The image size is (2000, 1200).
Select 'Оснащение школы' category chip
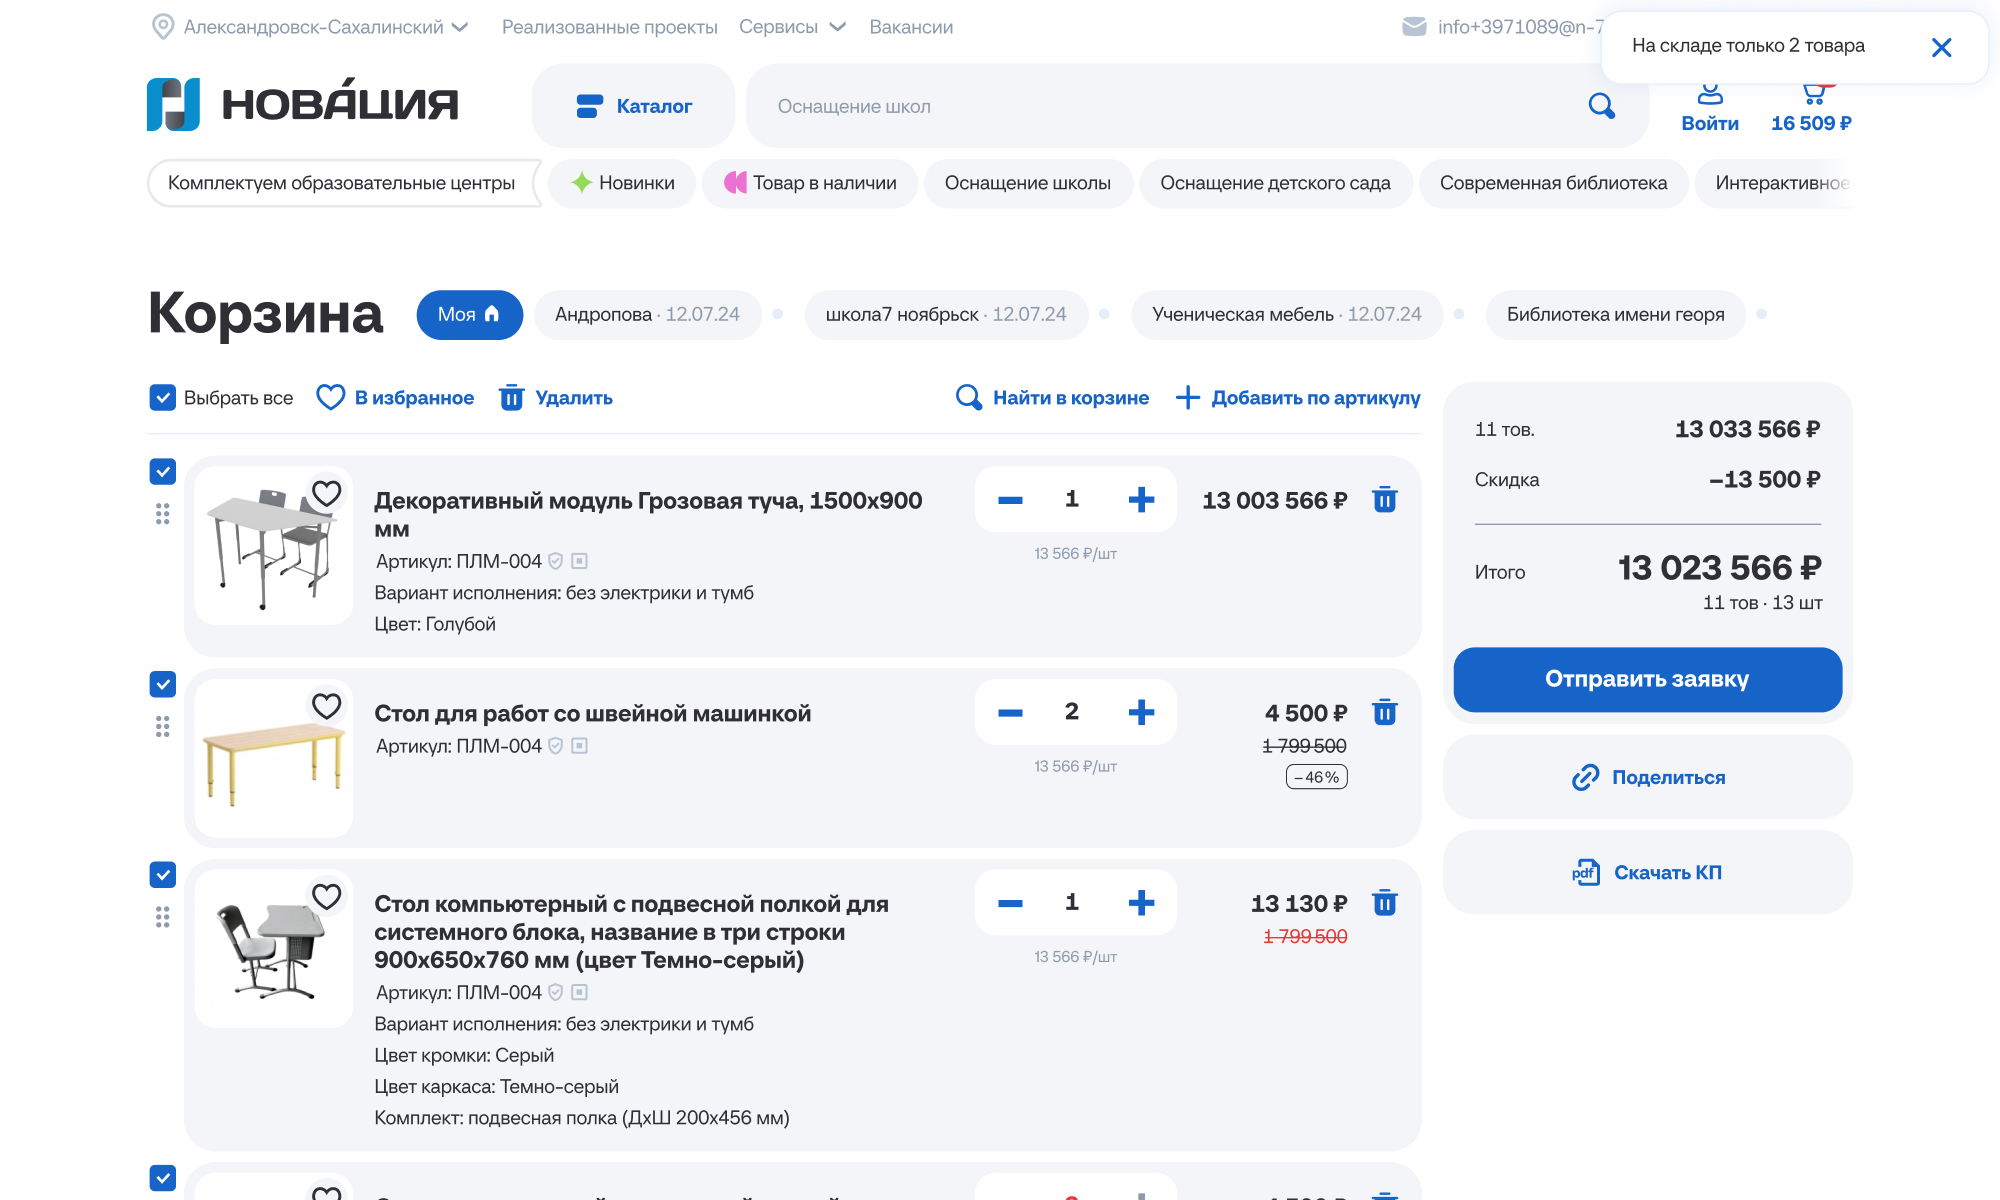[1028, 183]
